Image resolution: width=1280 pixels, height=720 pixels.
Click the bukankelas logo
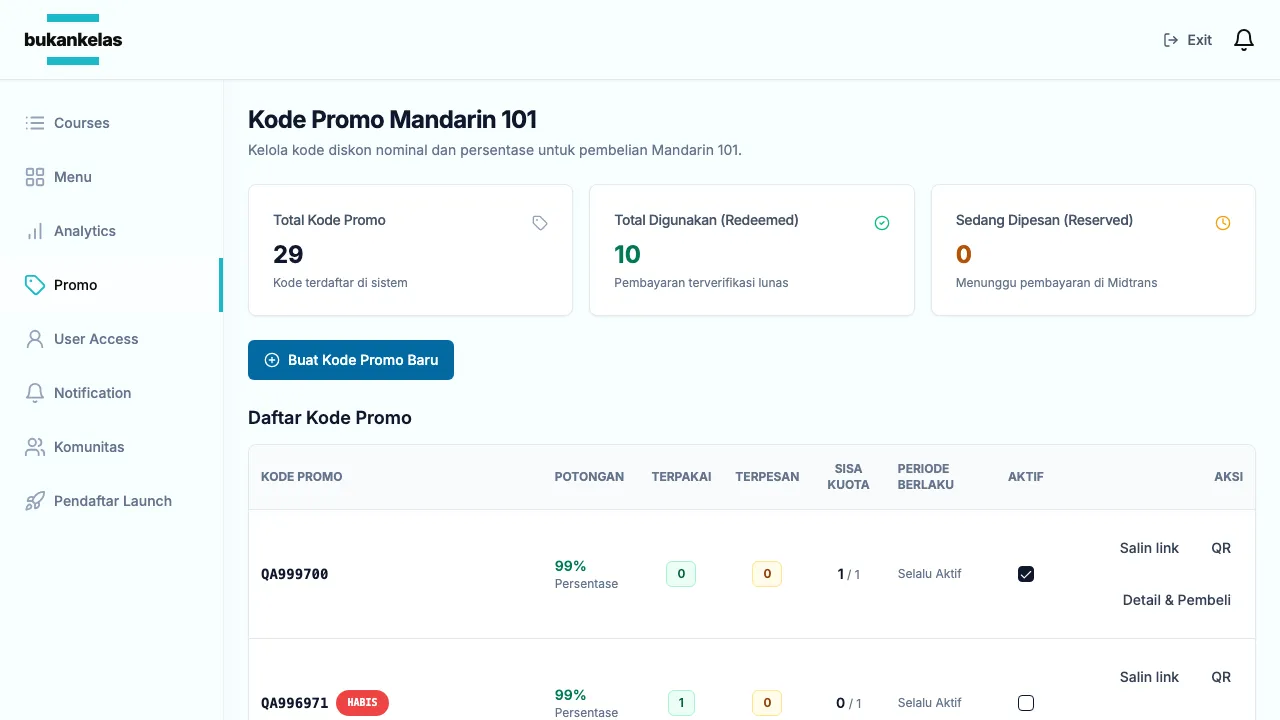pyautogui.click(x=73, y=40)
